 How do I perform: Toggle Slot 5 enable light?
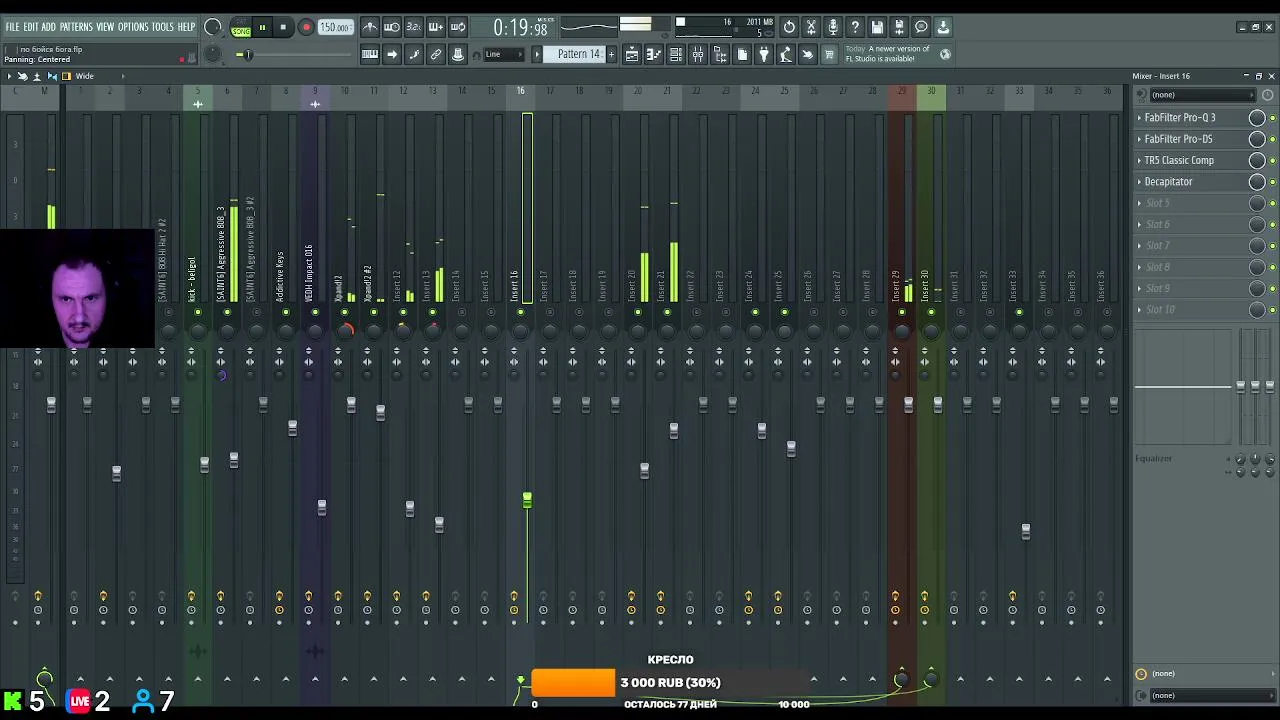(x=1272, y=203)
